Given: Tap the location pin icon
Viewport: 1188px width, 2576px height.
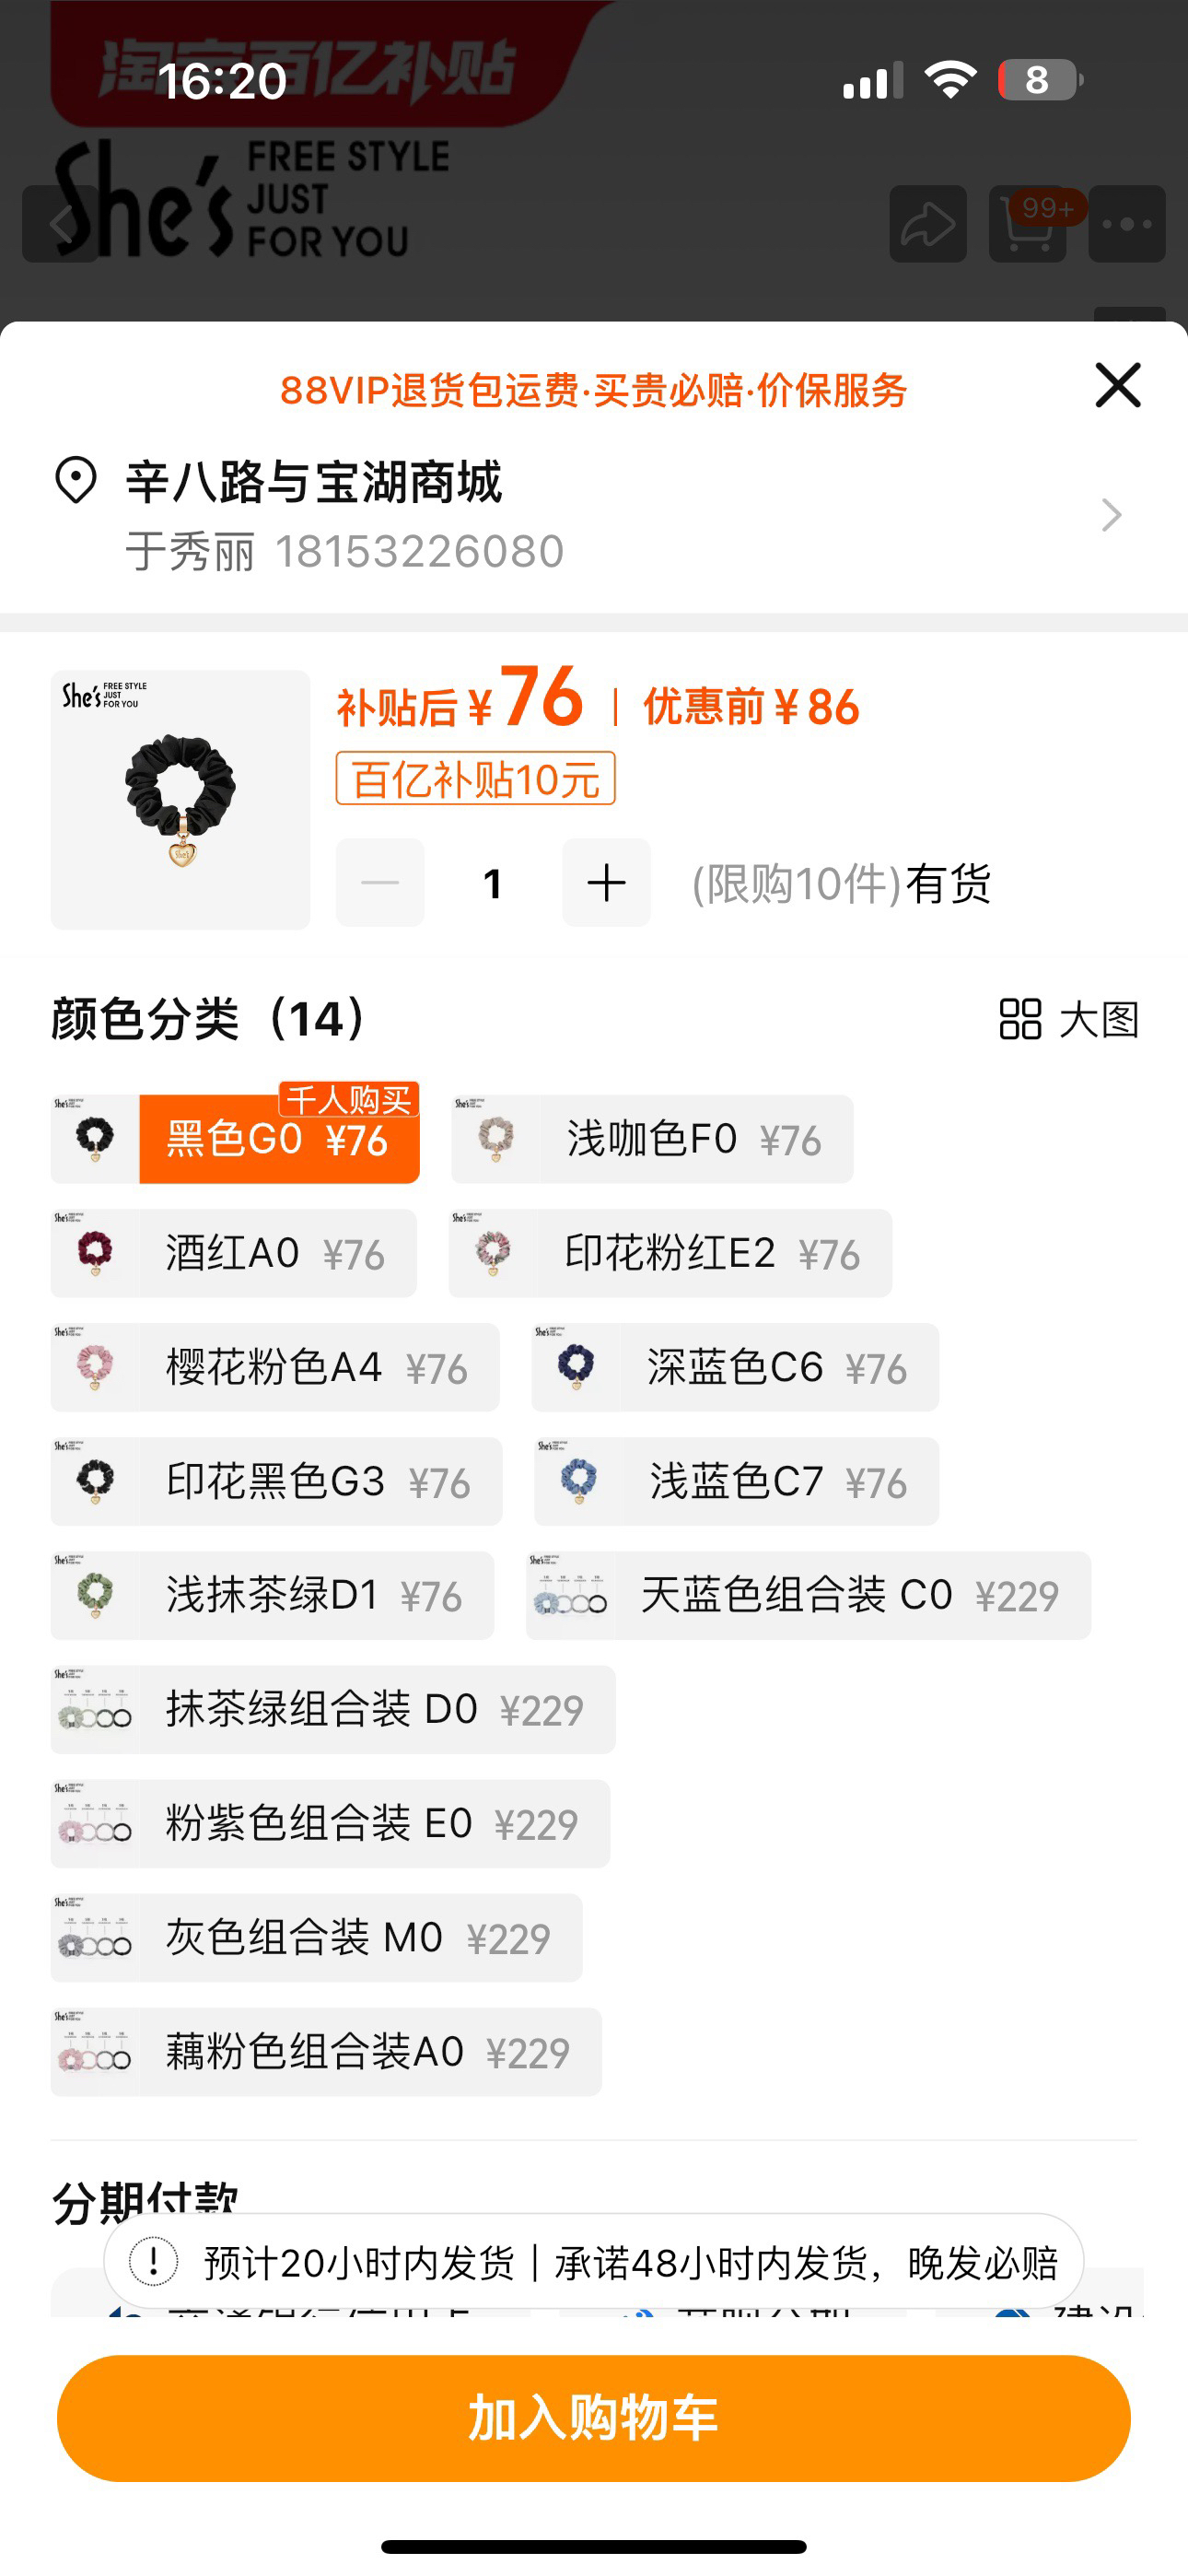Looking at the screenshot, I should coord(76,481).
